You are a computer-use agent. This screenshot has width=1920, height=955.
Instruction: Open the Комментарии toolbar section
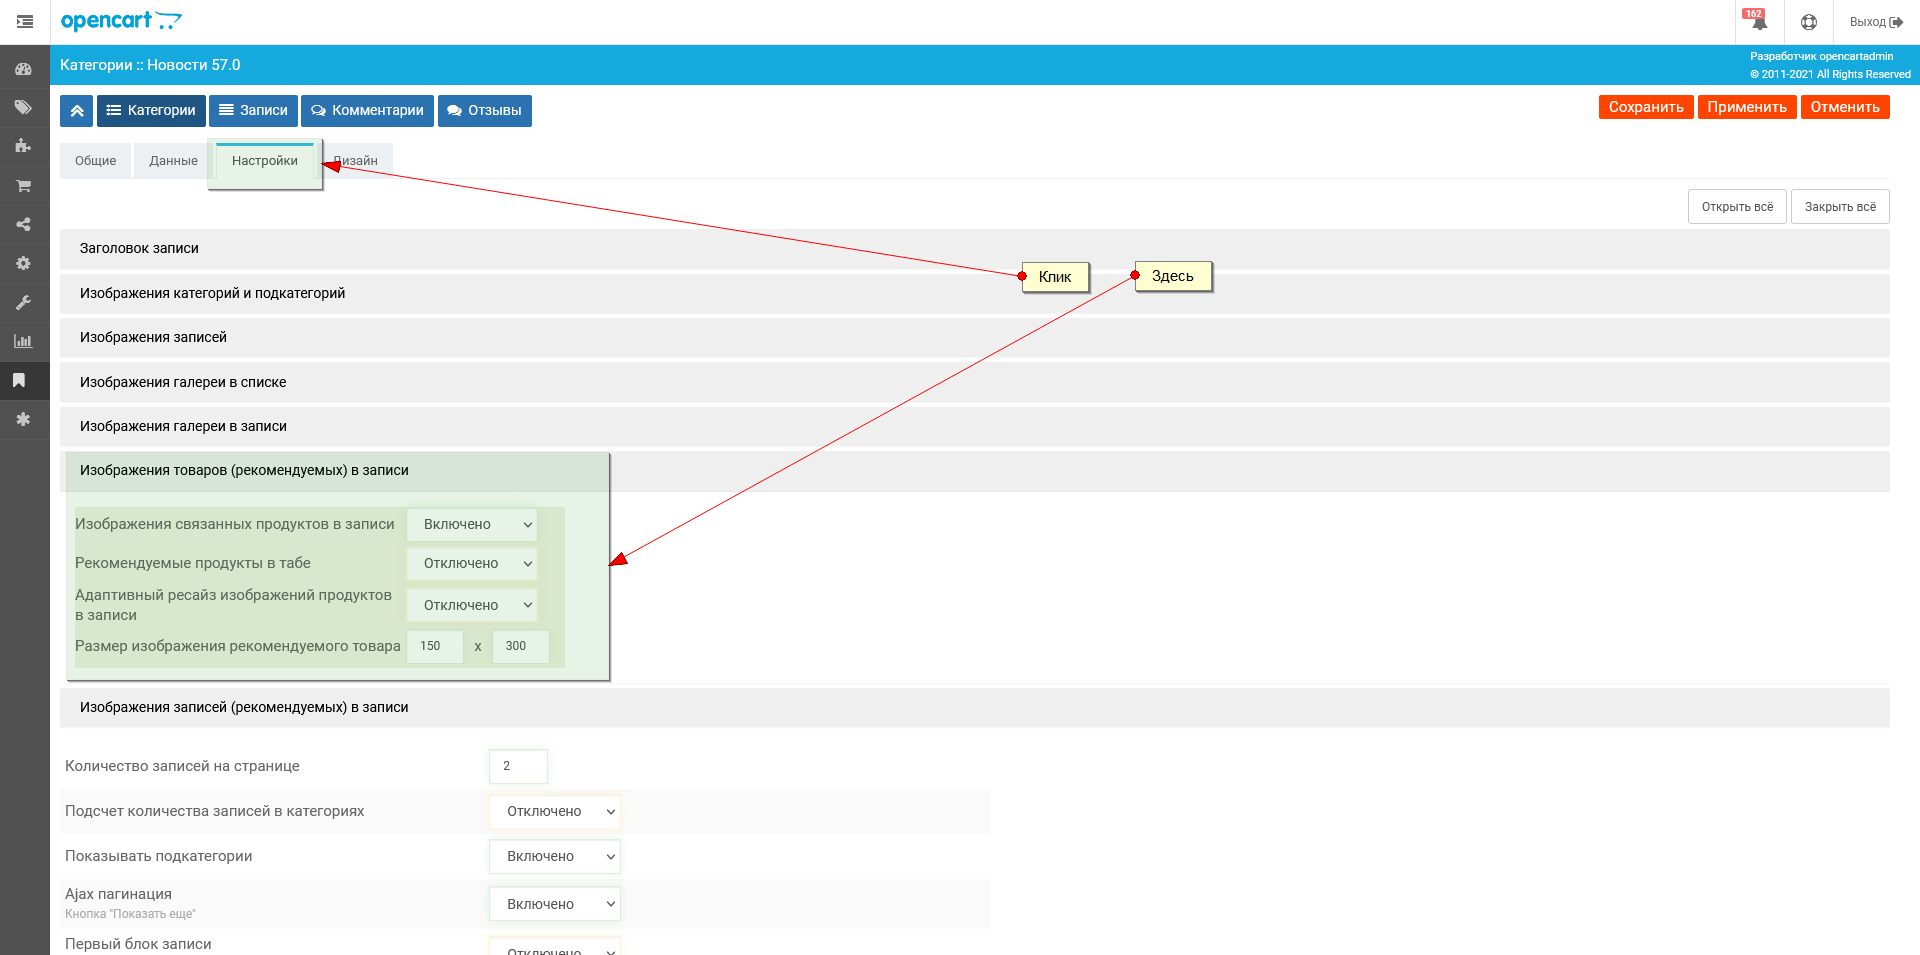[367, 111]
